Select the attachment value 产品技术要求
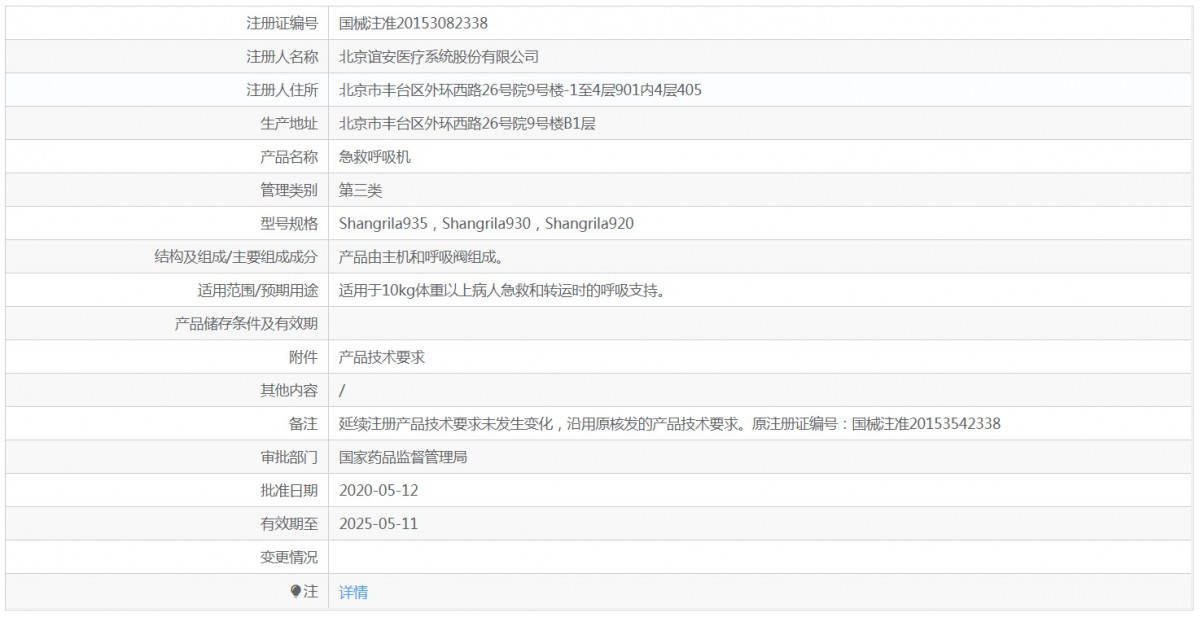The image size is (1200, 617). pyautogui.click(x=382, y=357)
